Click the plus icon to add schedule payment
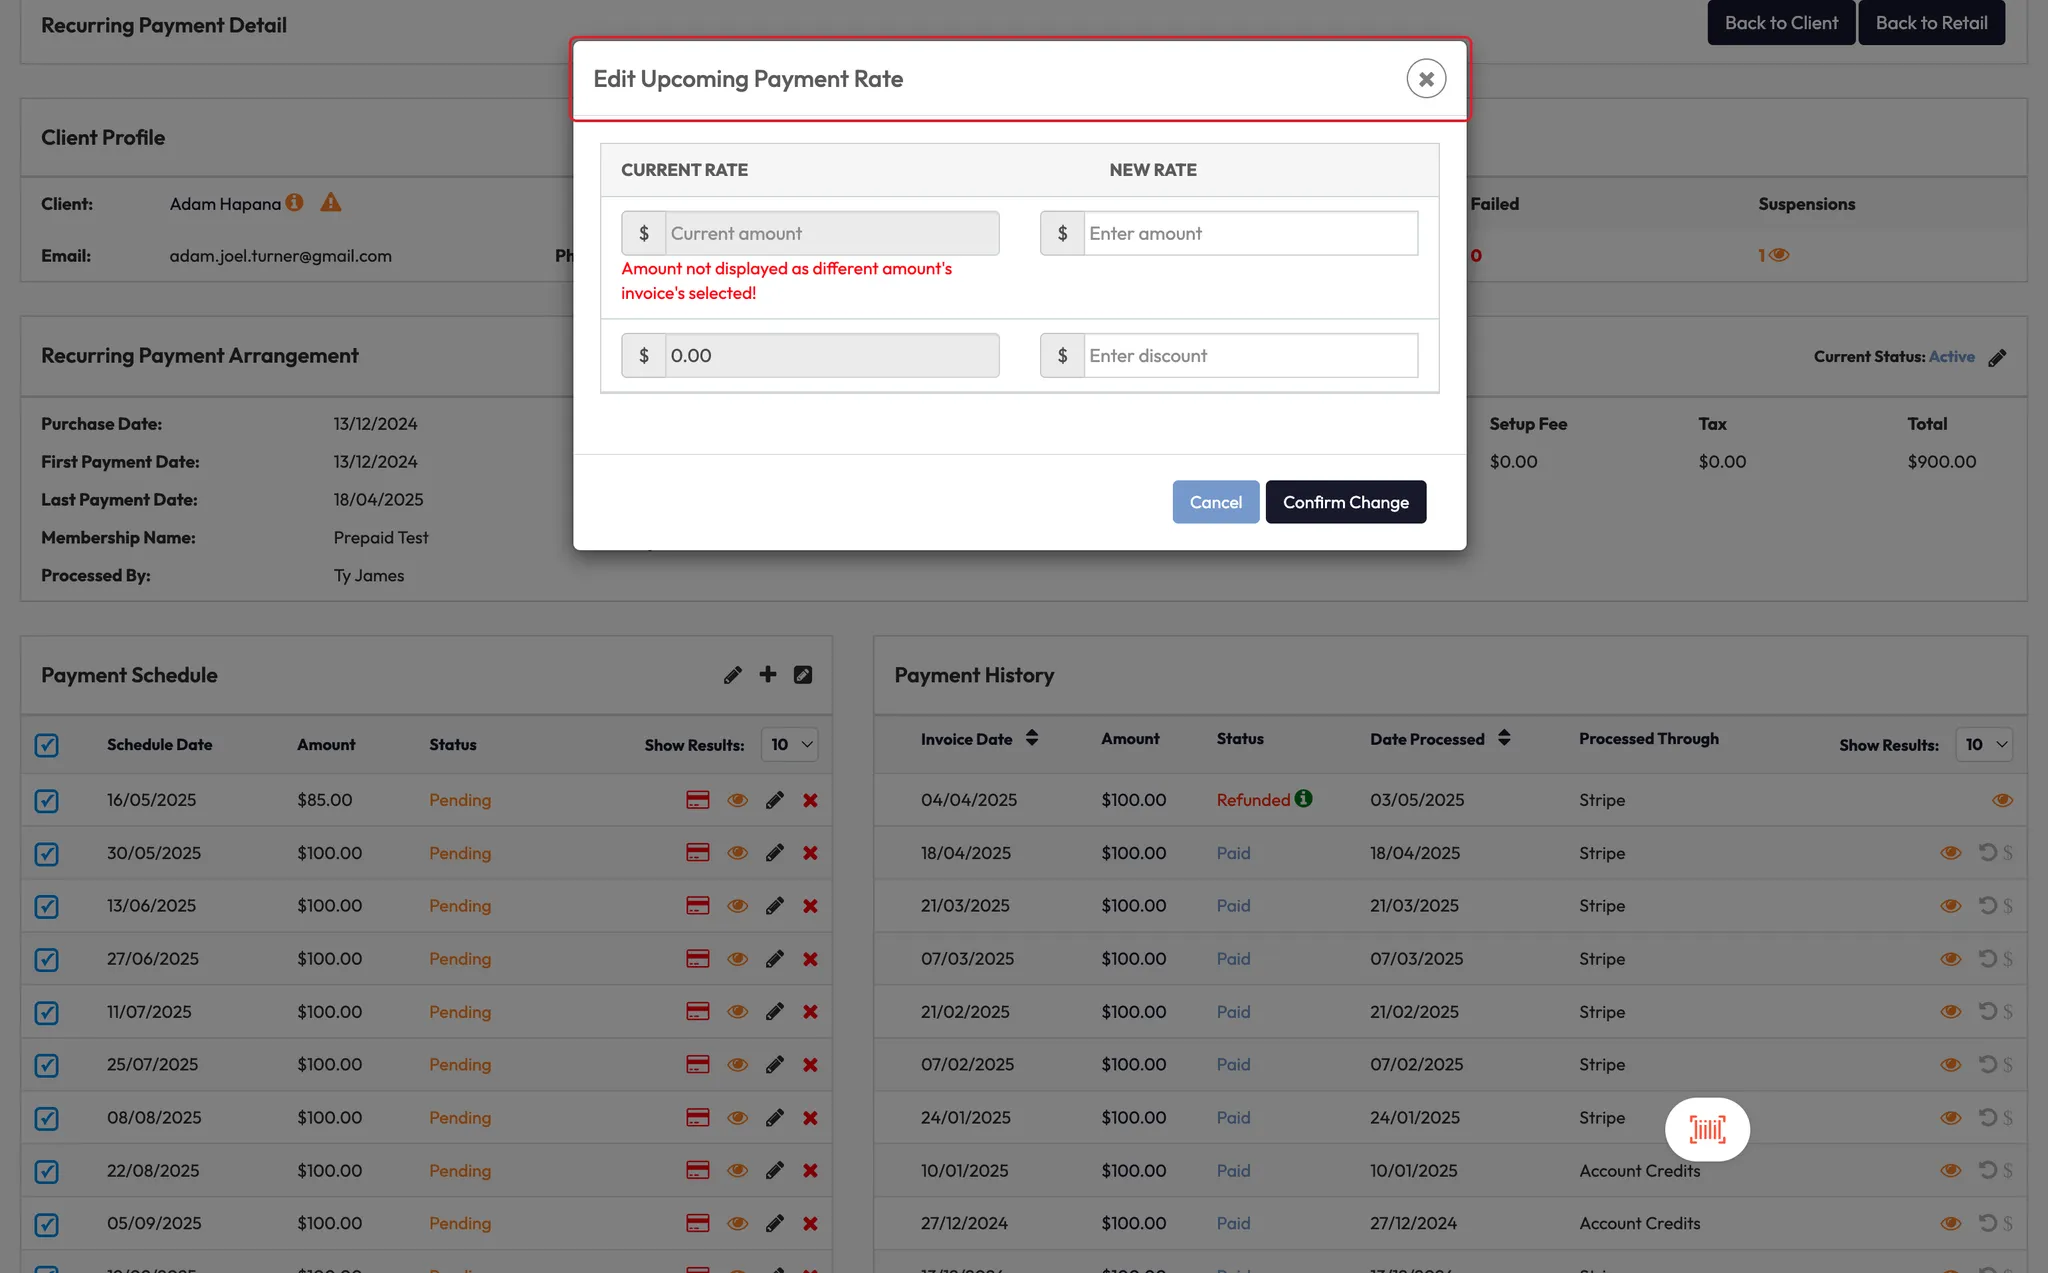The image size is (2048, 1273). tap(767, 675)
